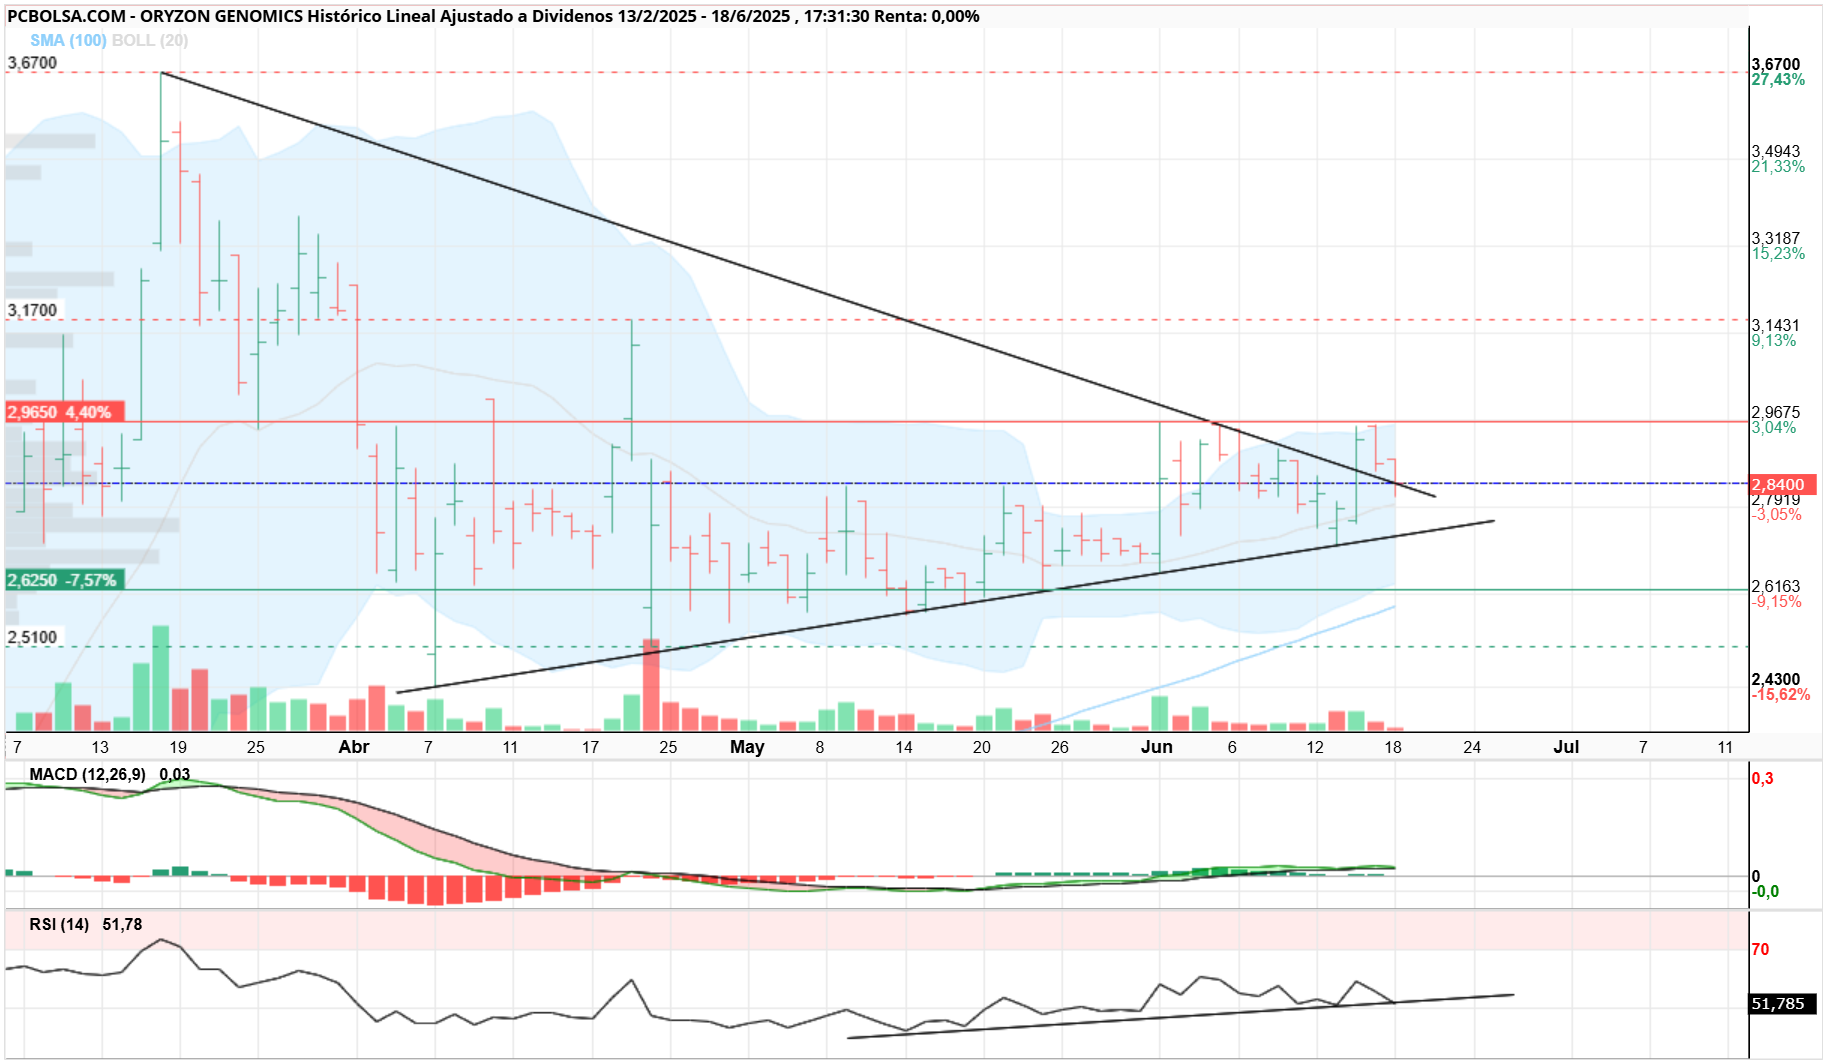Click the 3,1431 right axis price label

click(x=1775, y=325)
